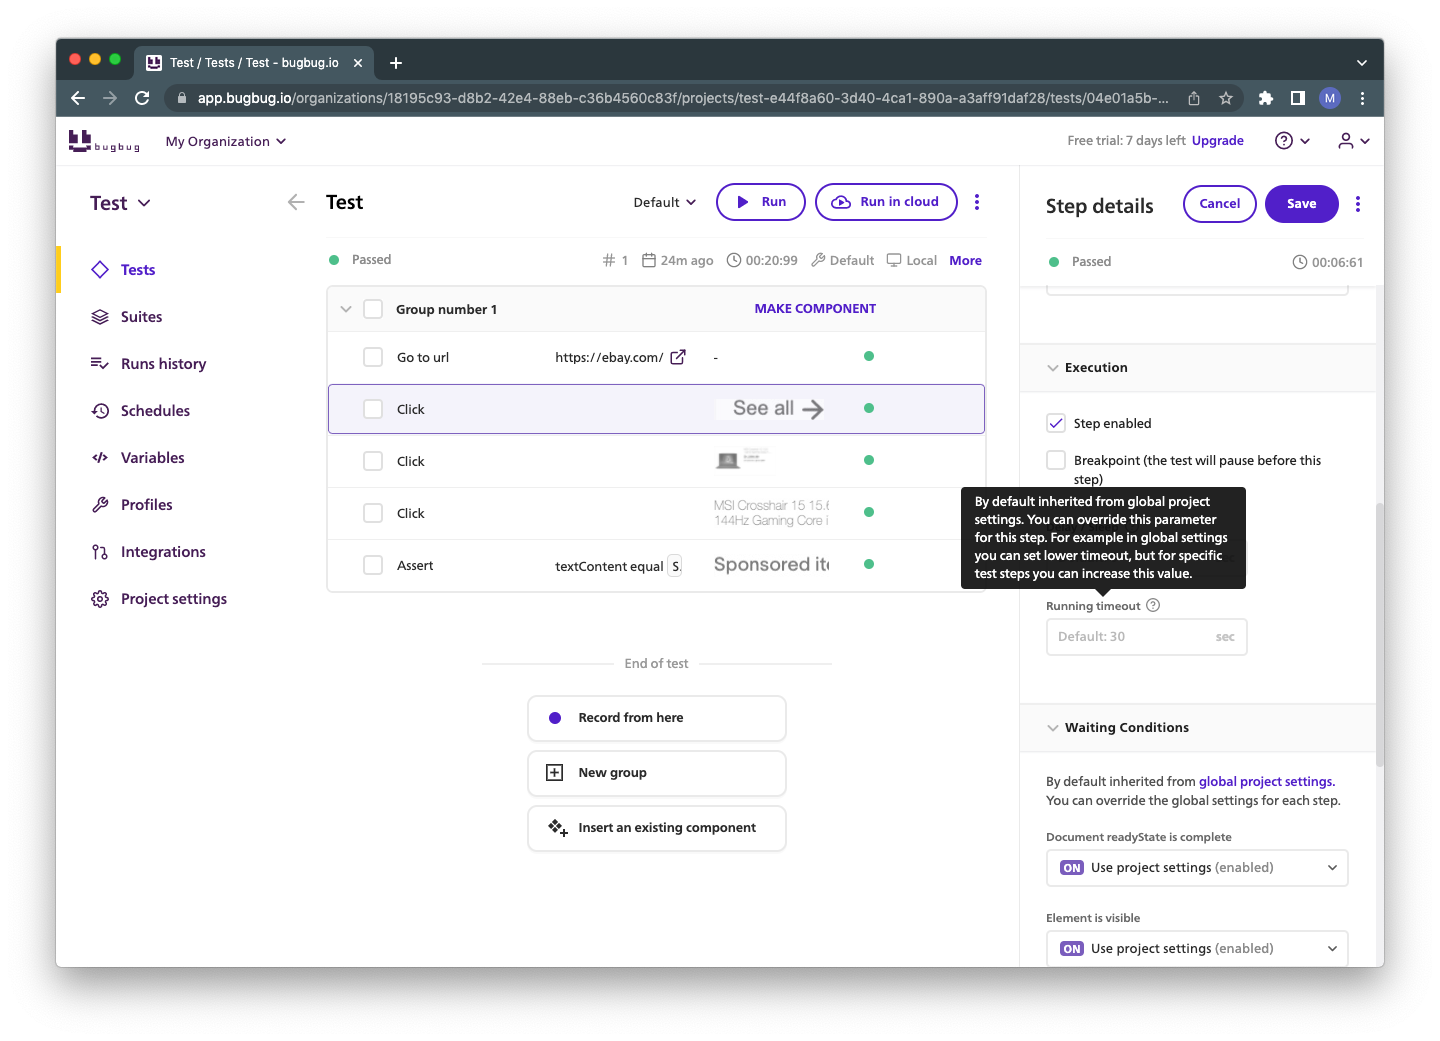
Task: Click the laptop screenshot thumbnail of Click step
Action: 742,460
